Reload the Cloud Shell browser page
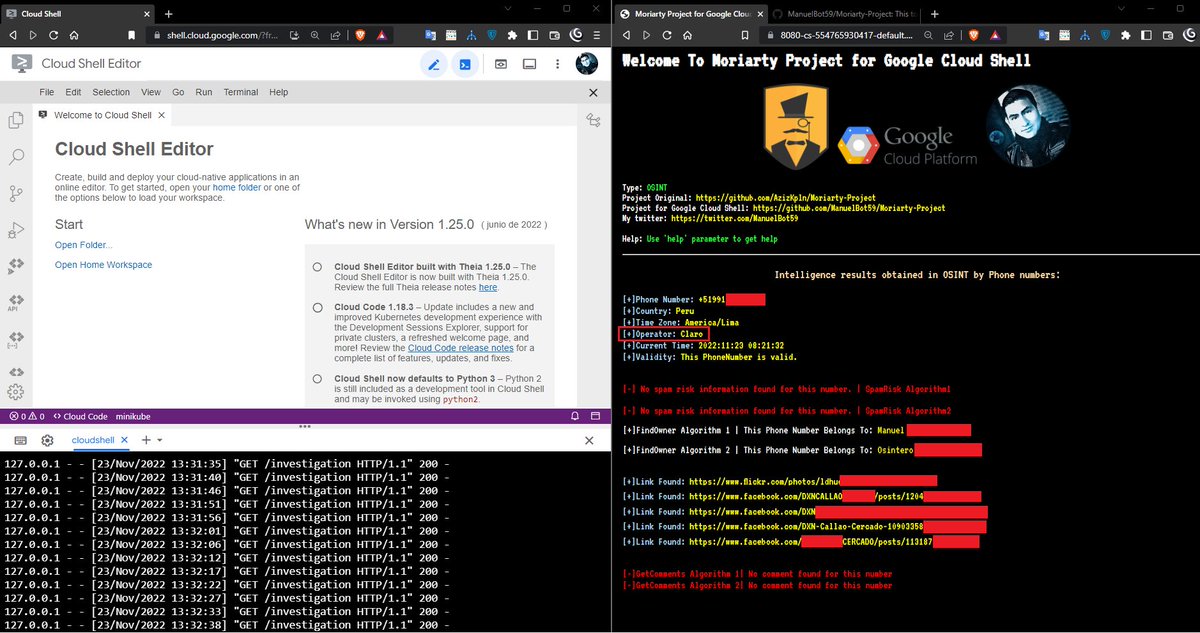Viewport: 1200px width, 633px height. point(54,35)
